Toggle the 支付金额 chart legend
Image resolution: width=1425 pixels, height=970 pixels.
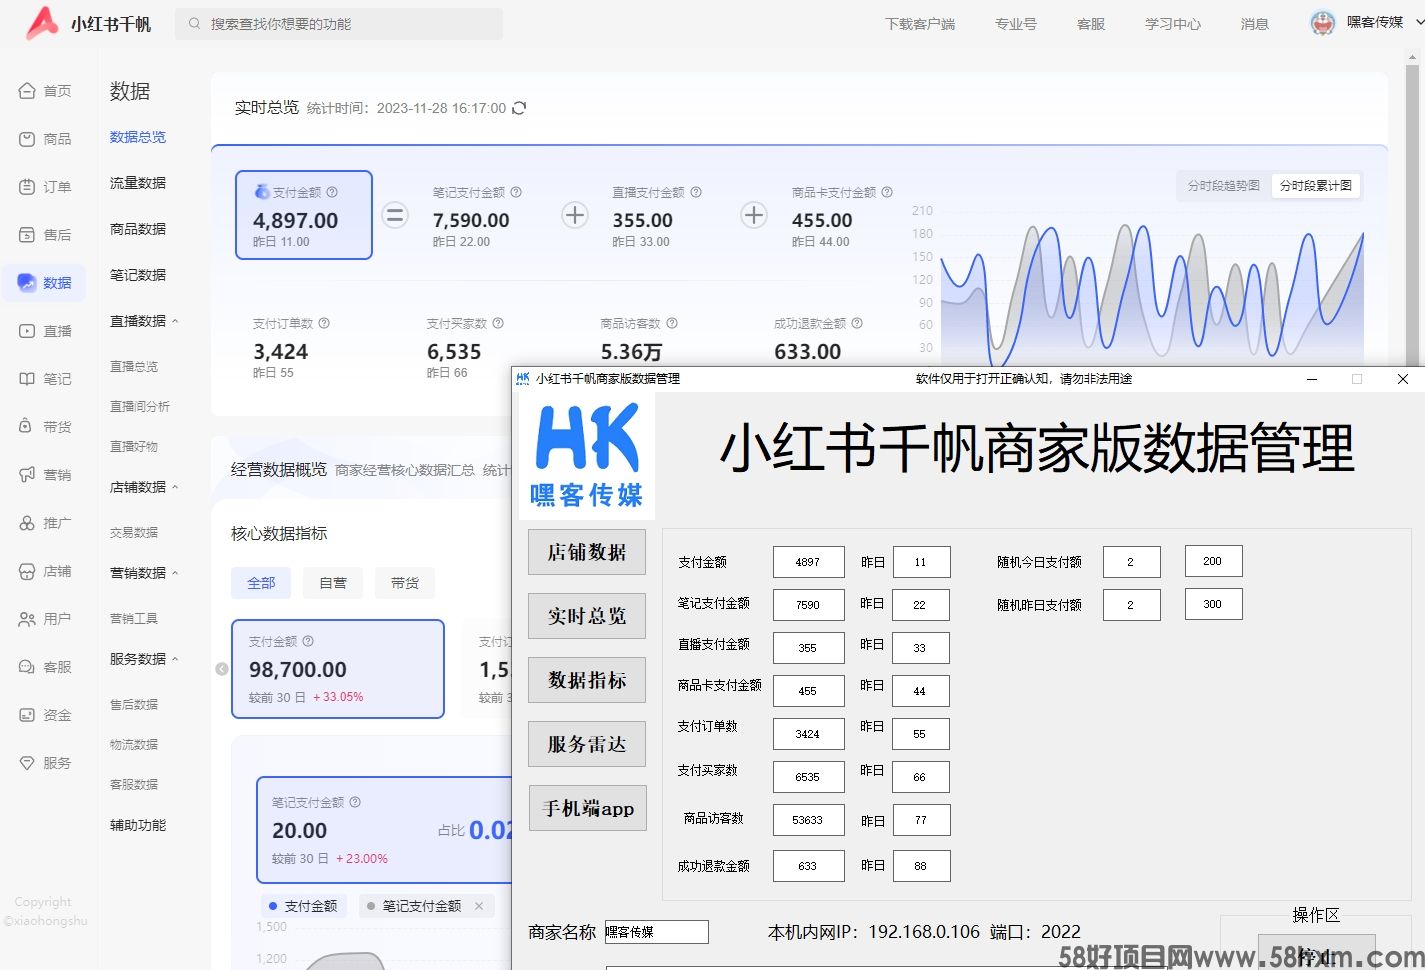[302, 906]
